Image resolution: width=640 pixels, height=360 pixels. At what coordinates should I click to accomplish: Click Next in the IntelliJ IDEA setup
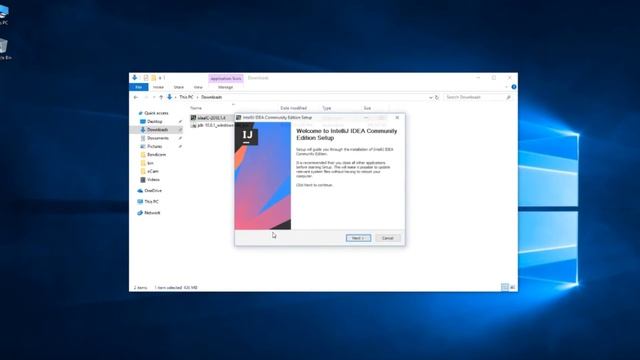pyautogui.click(x=358, y=238)
